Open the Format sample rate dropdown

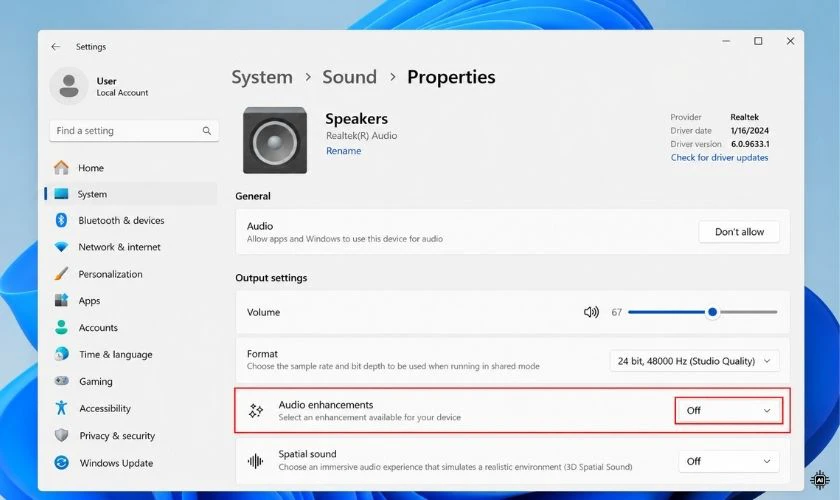[x=694, y=361]
